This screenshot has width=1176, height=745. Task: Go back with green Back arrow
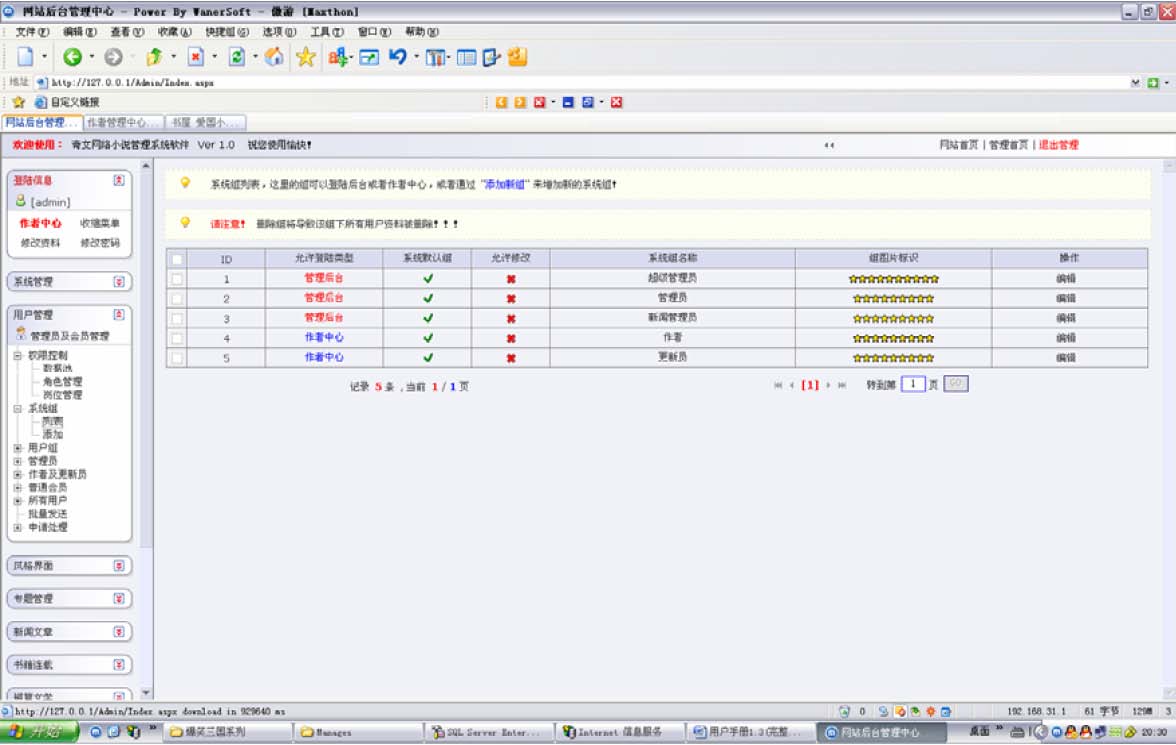tap(73, 57)
